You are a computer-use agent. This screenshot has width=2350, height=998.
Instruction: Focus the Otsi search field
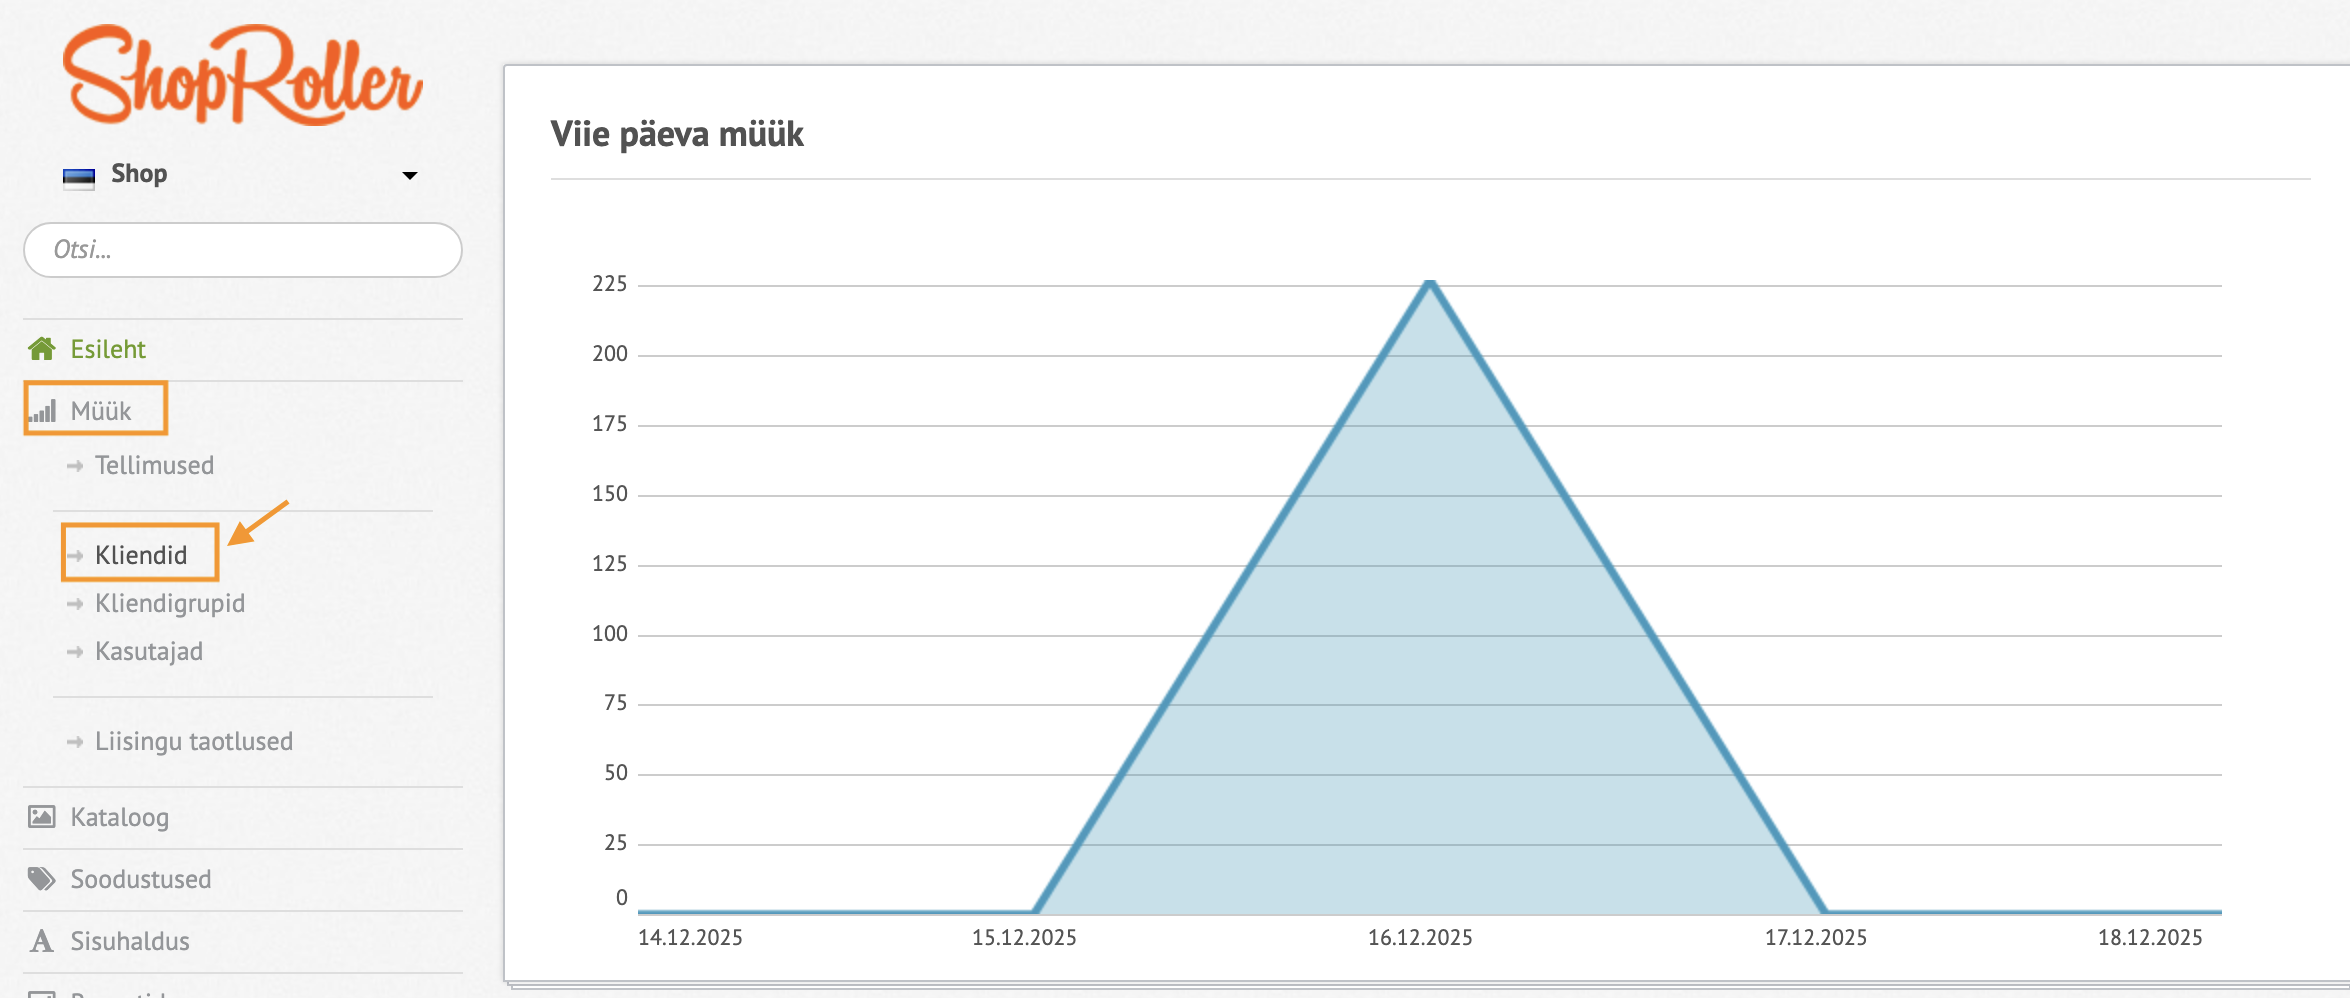[x=243, y=250]
